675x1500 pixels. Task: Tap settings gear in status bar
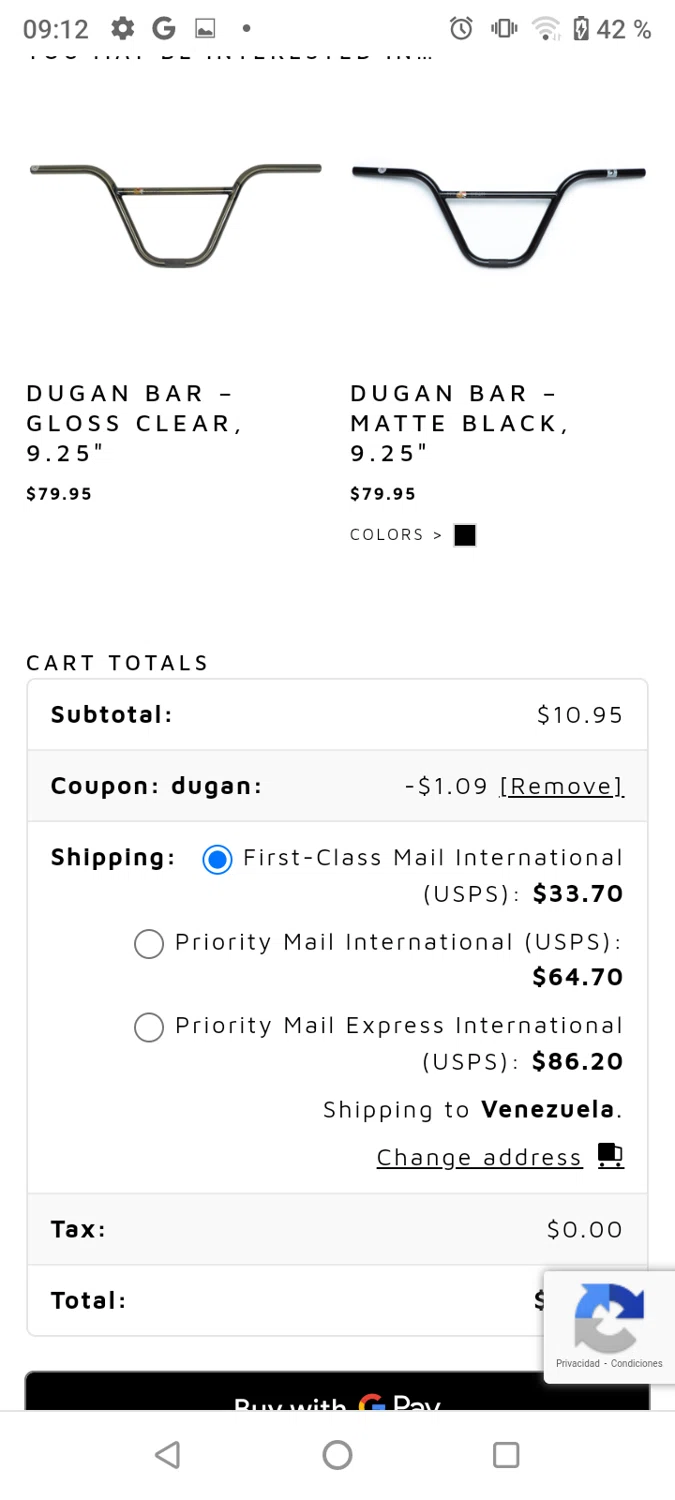122,29
